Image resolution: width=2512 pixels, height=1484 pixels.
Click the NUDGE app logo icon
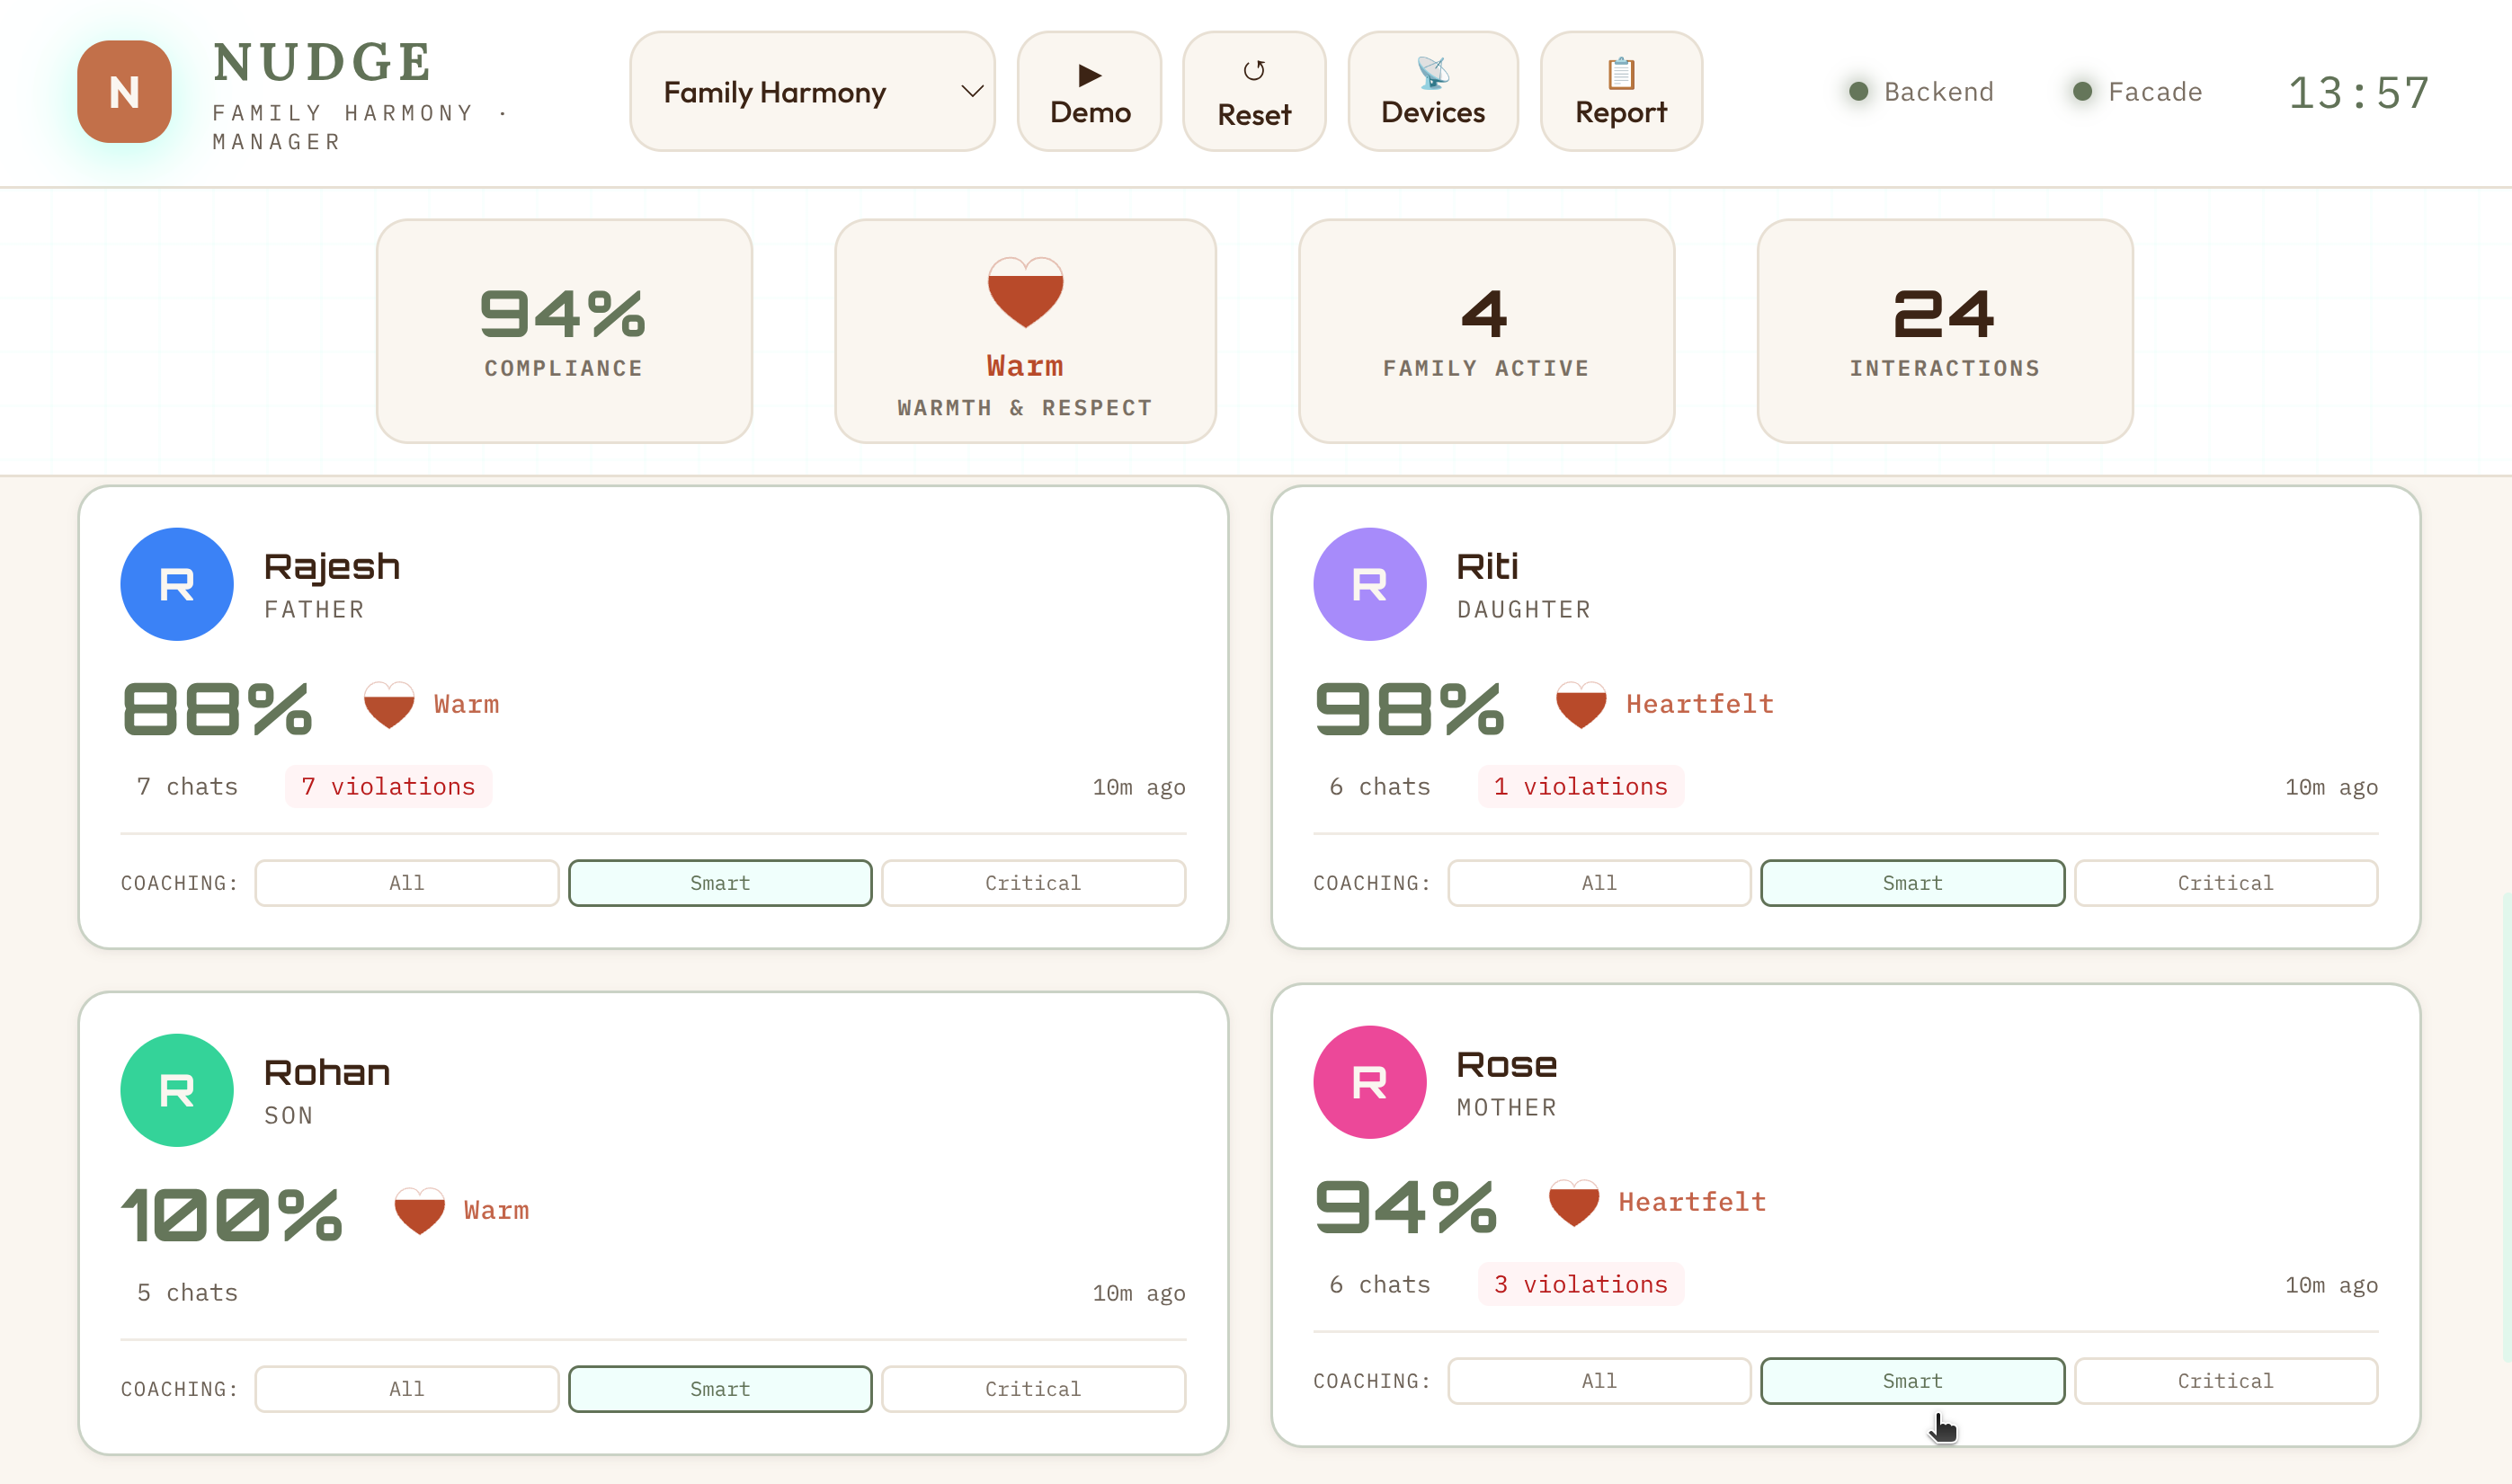[124, 91]
